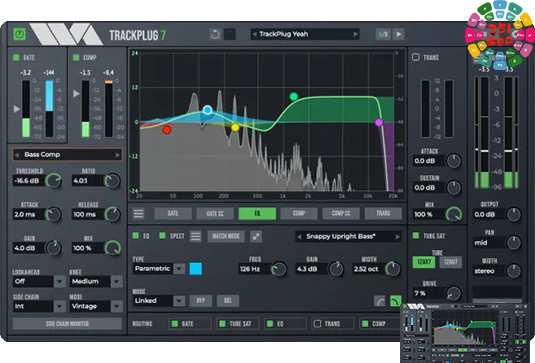The height and width of the screenshot is (363, 535).
Task: Switch to the GATE SC tab
Action: click(215, 214)
